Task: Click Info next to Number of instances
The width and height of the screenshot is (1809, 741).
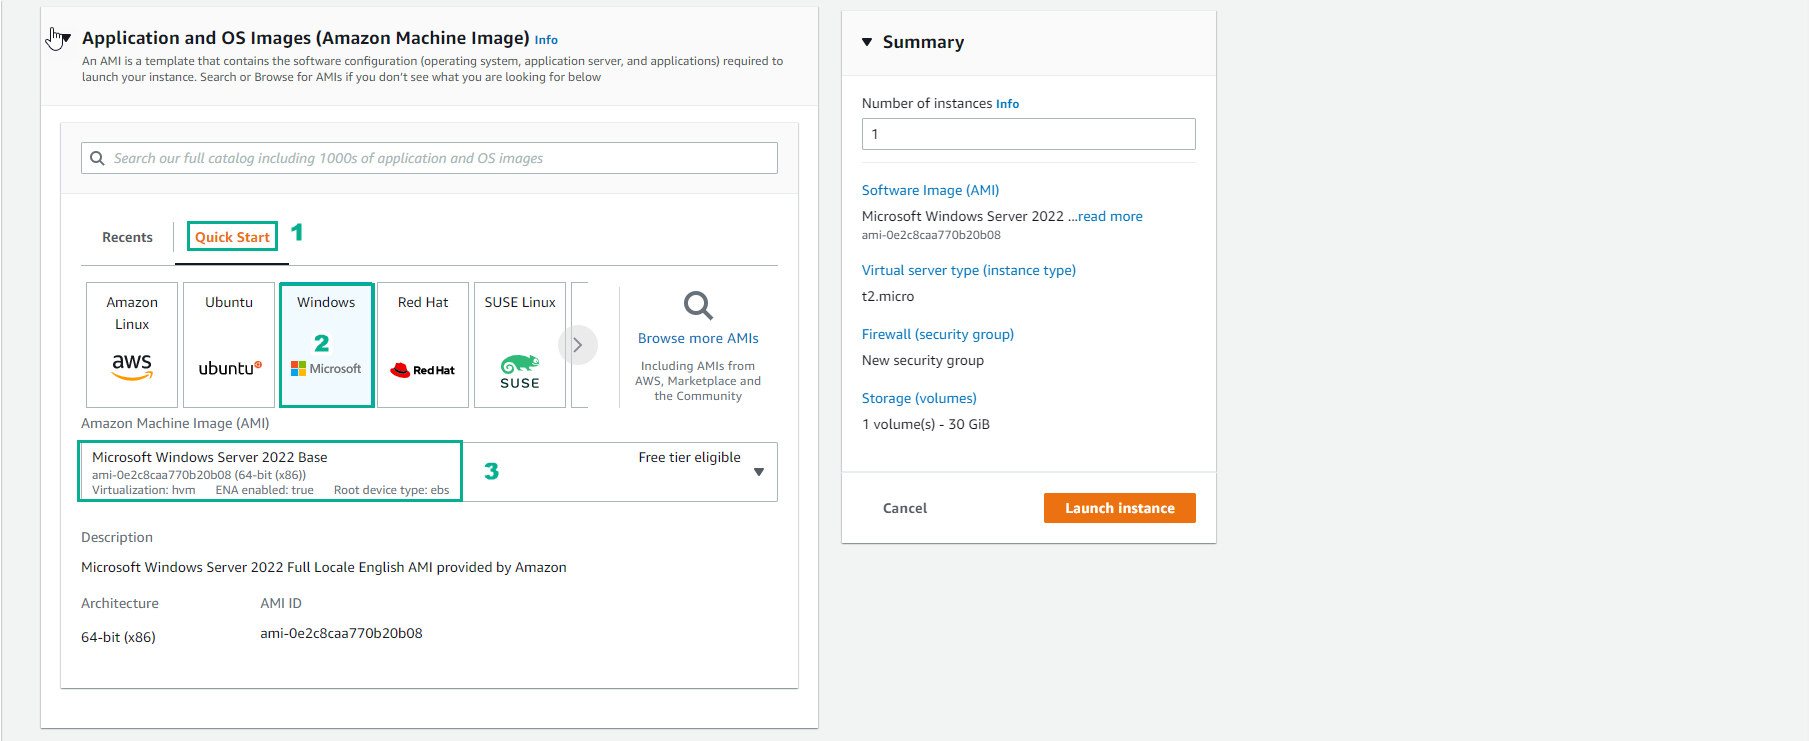Action: pos(1007,103)
